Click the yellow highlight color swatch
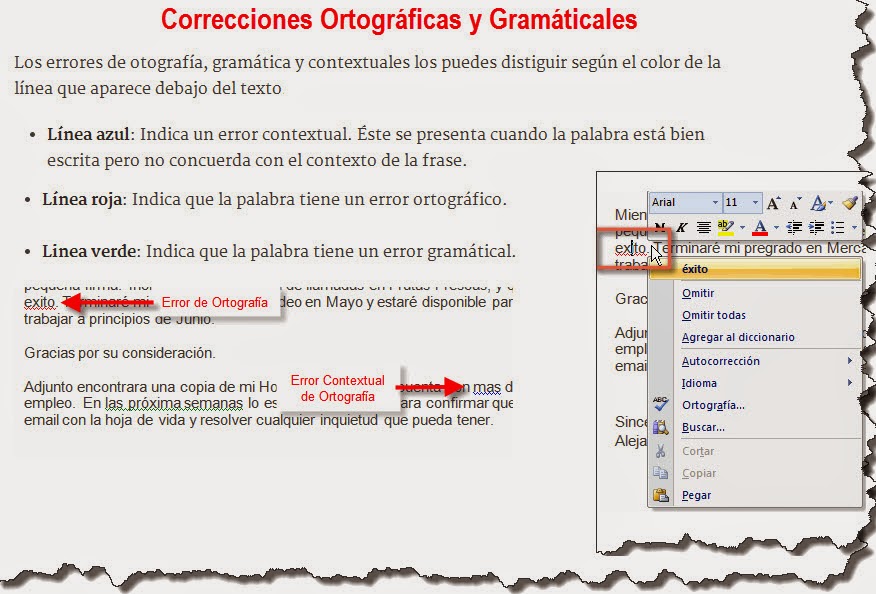The image size is (876, 594). (x=724, y=231)
